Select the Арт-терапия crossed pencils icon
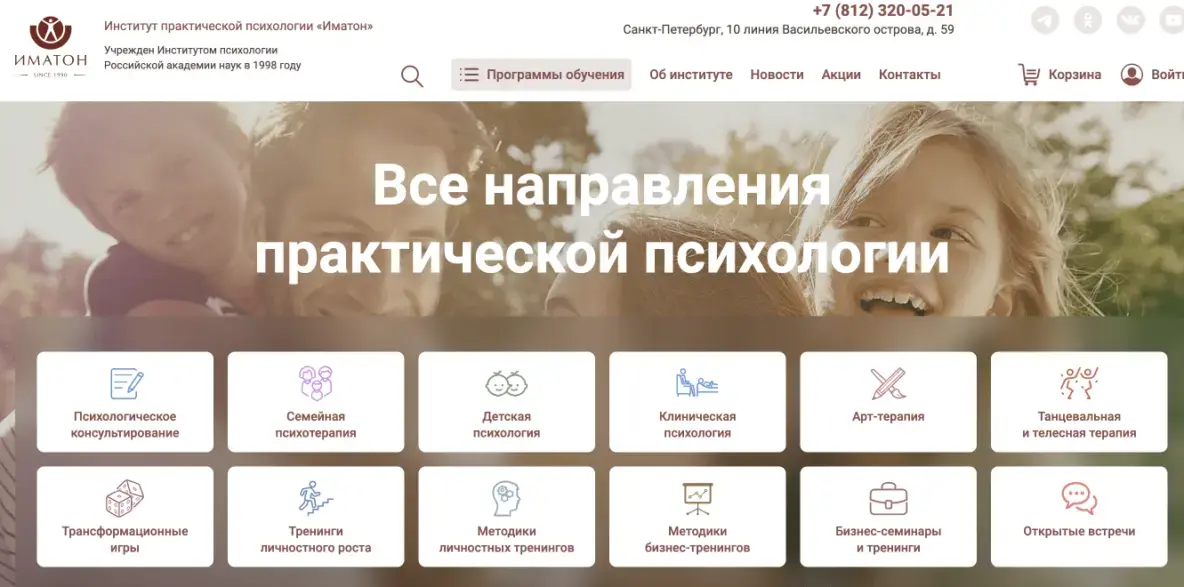This screenshot has height=587, width=1184. (889, 385)
